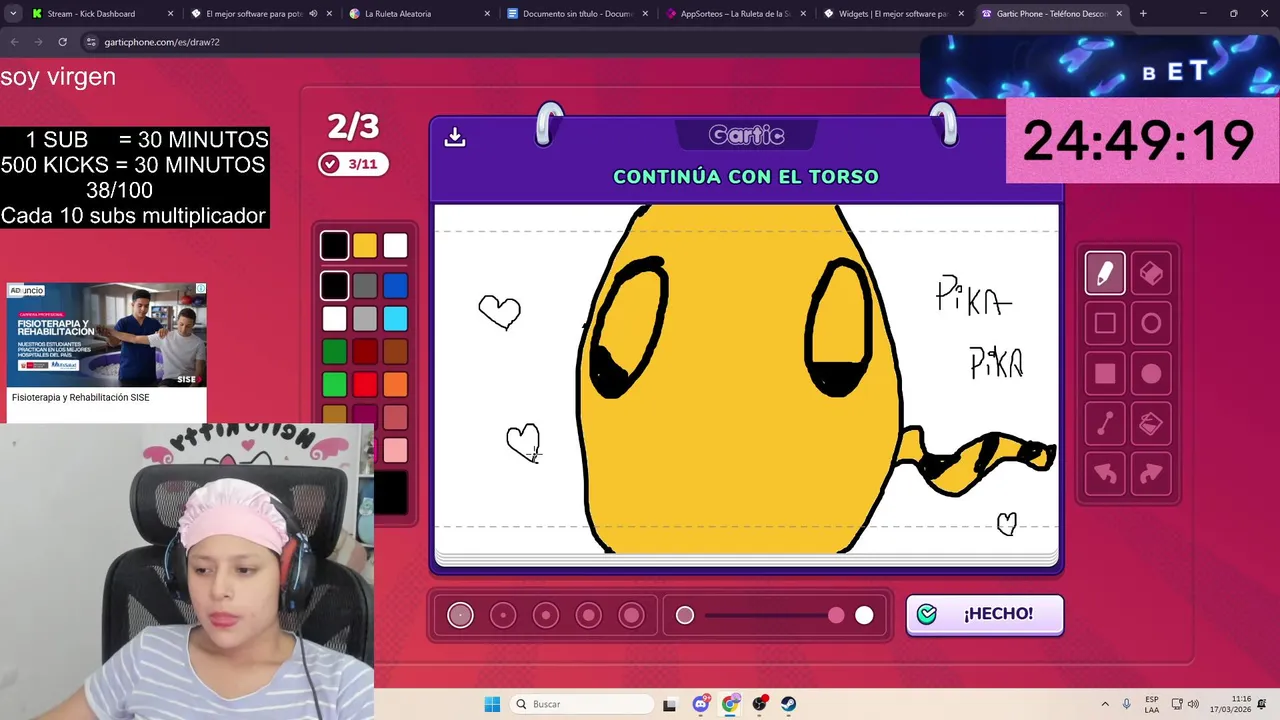Screen dimensions: 1280x720
Task: Pick the third brush size
Action: [x=546, y=615]
